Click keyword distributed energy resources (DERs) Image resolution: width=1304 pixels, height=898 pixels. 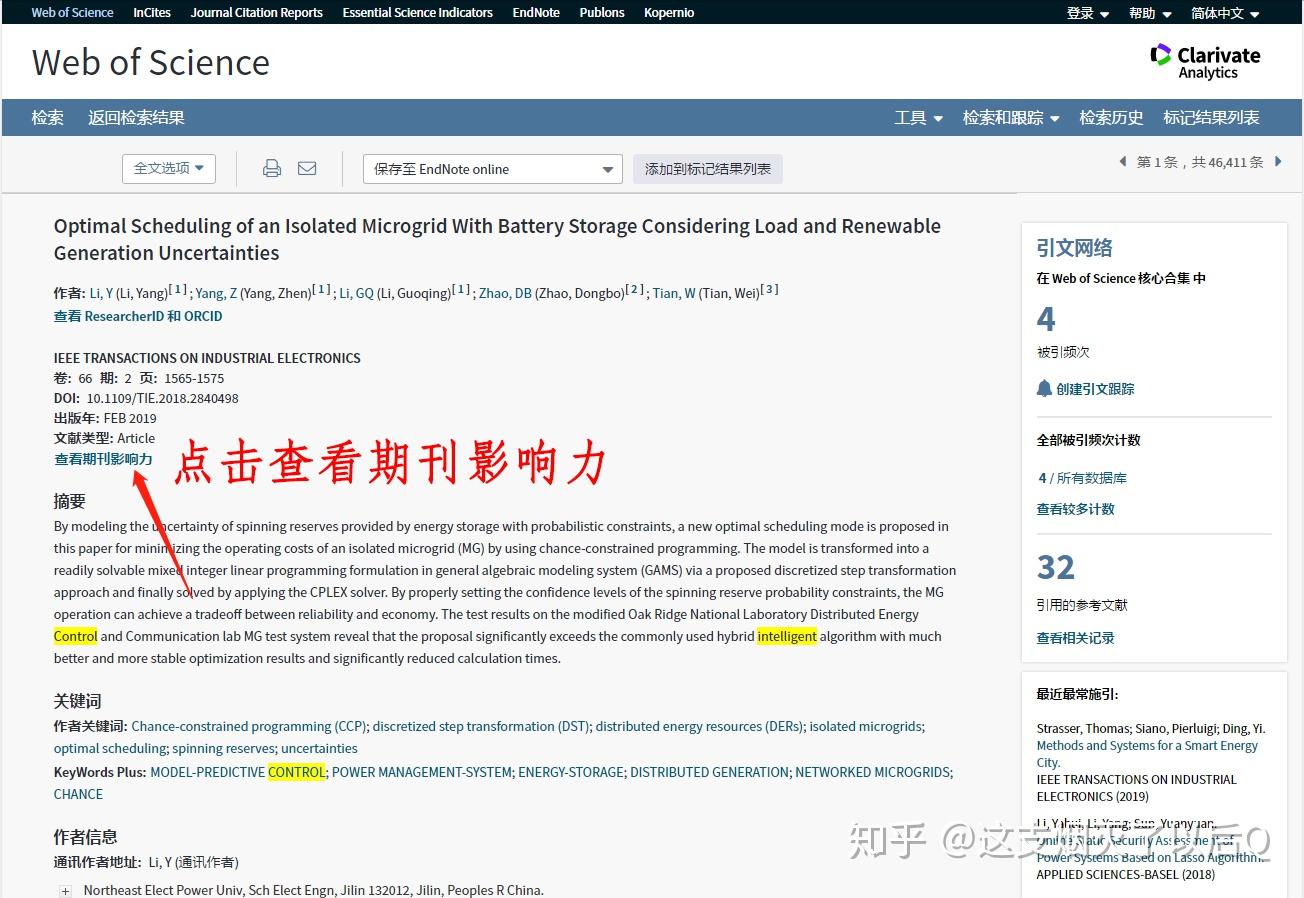point(699,726)
